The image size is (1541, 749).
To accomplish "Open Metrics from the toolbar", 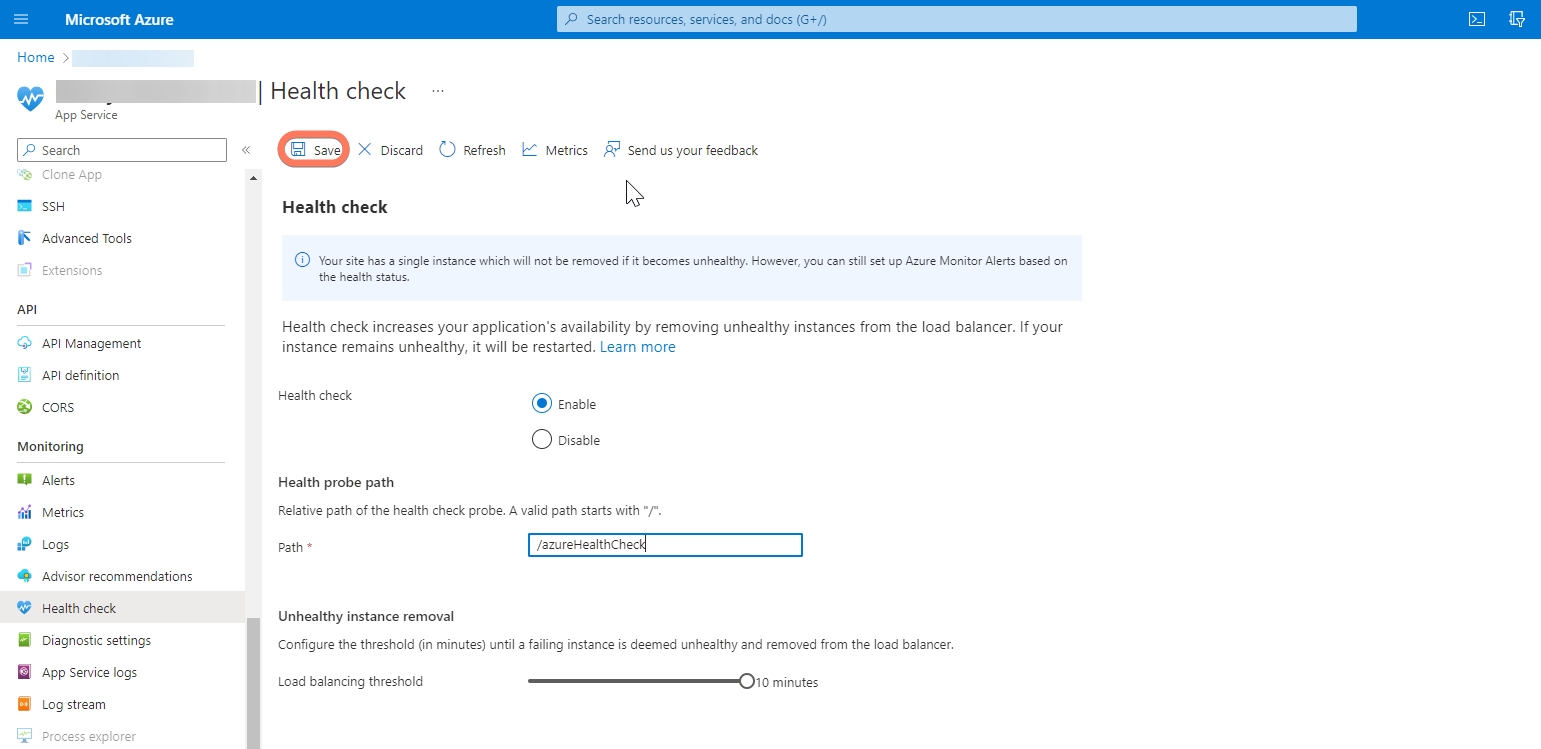I will [555, 150].
